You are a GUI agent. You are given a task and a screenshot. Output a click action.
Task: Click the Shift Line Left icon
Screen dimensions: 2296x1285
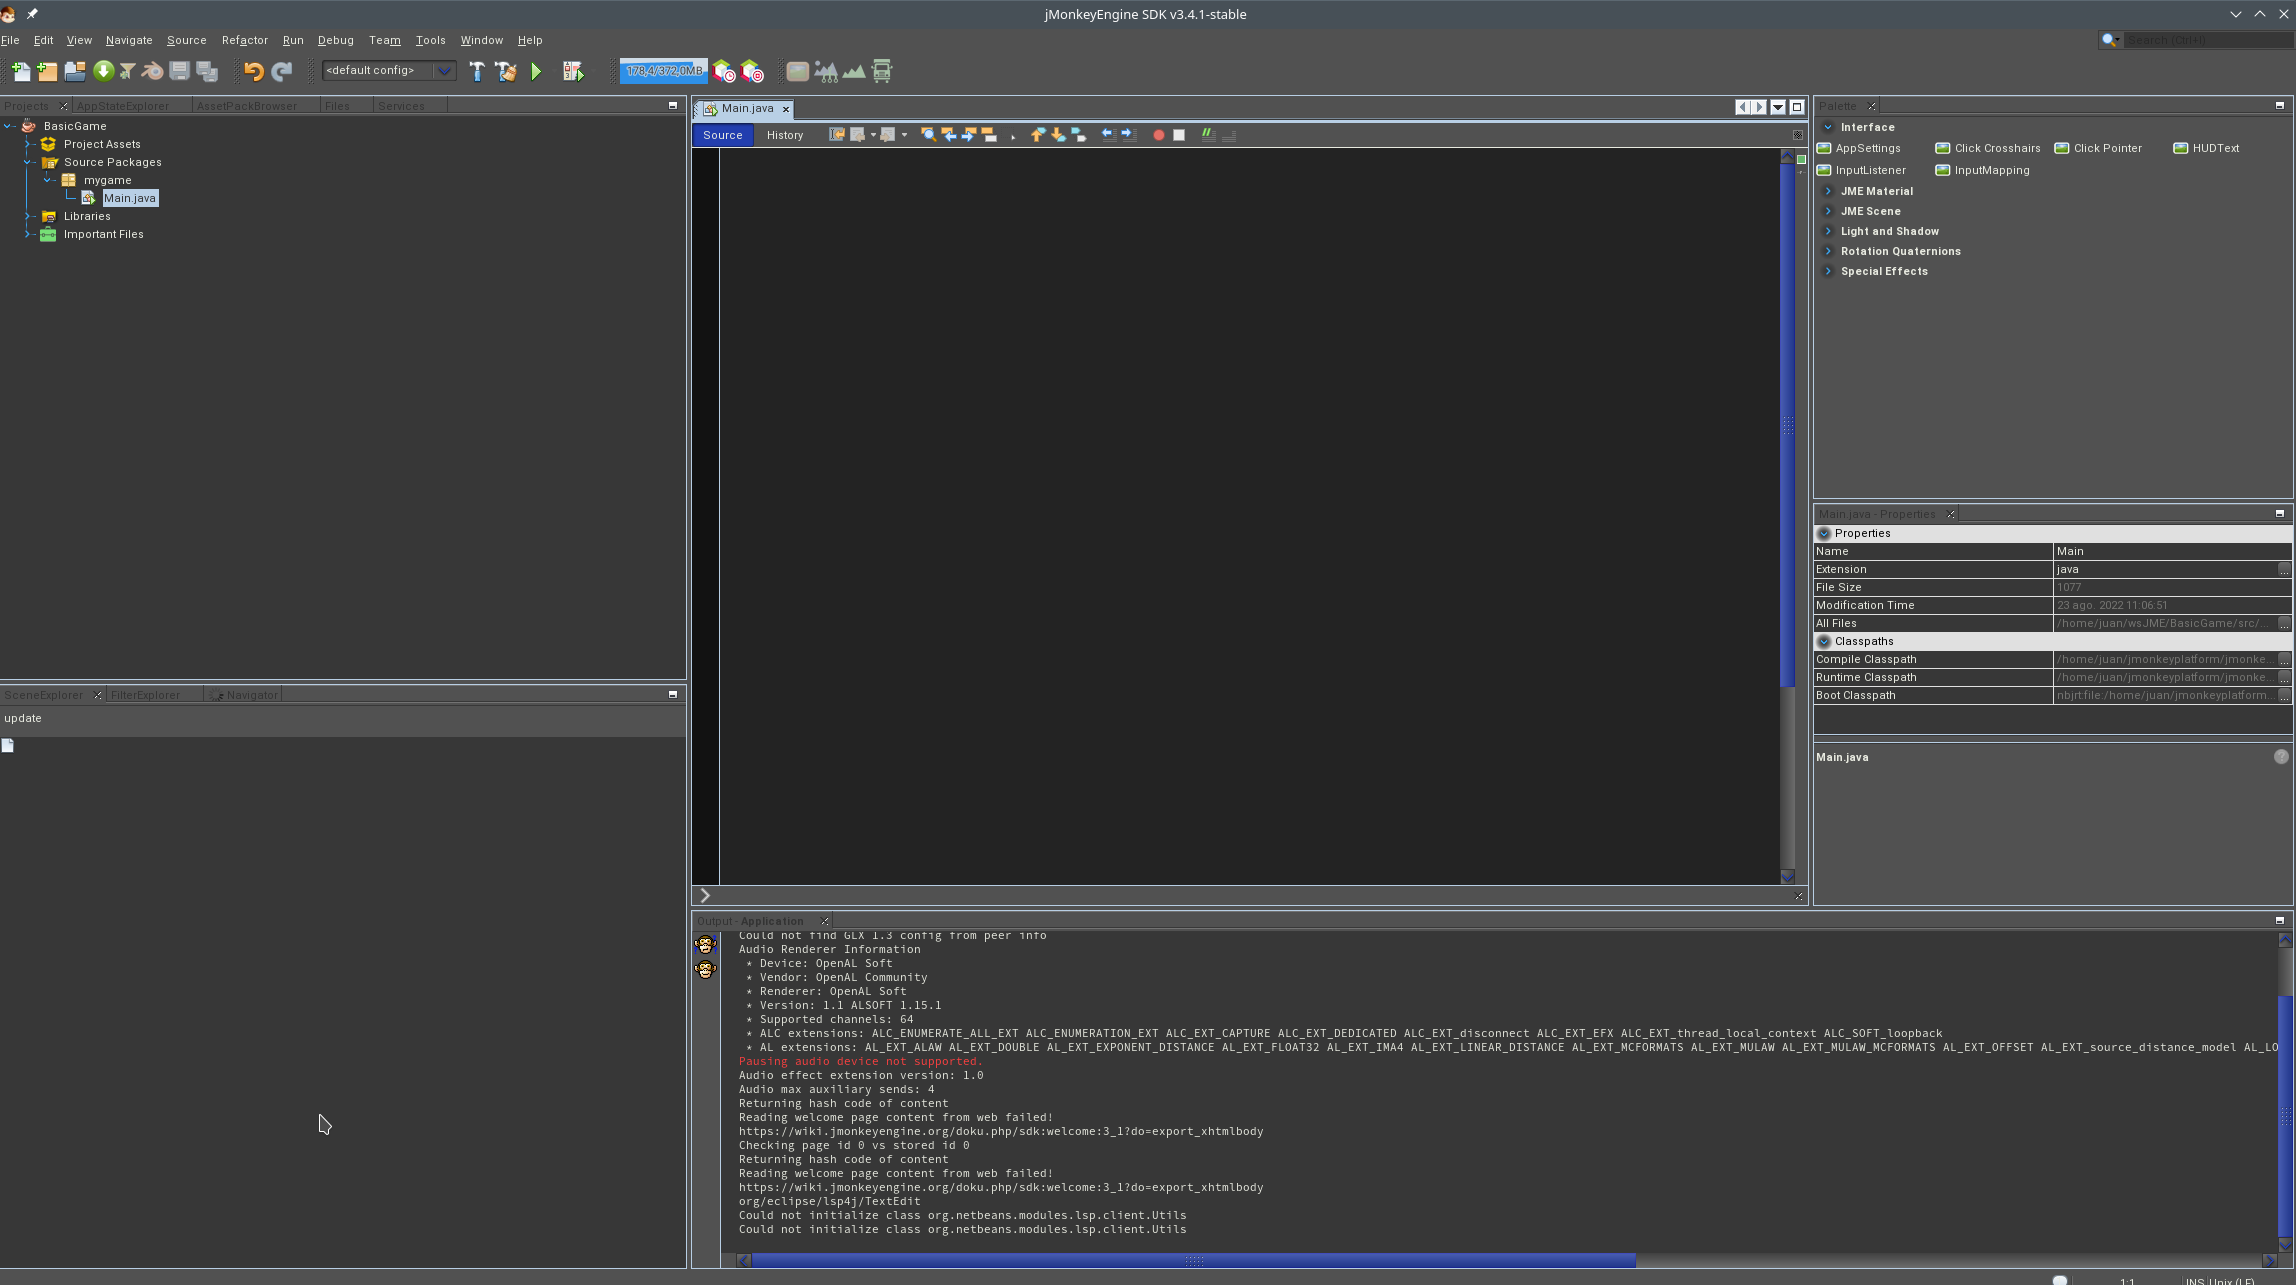1108,135
